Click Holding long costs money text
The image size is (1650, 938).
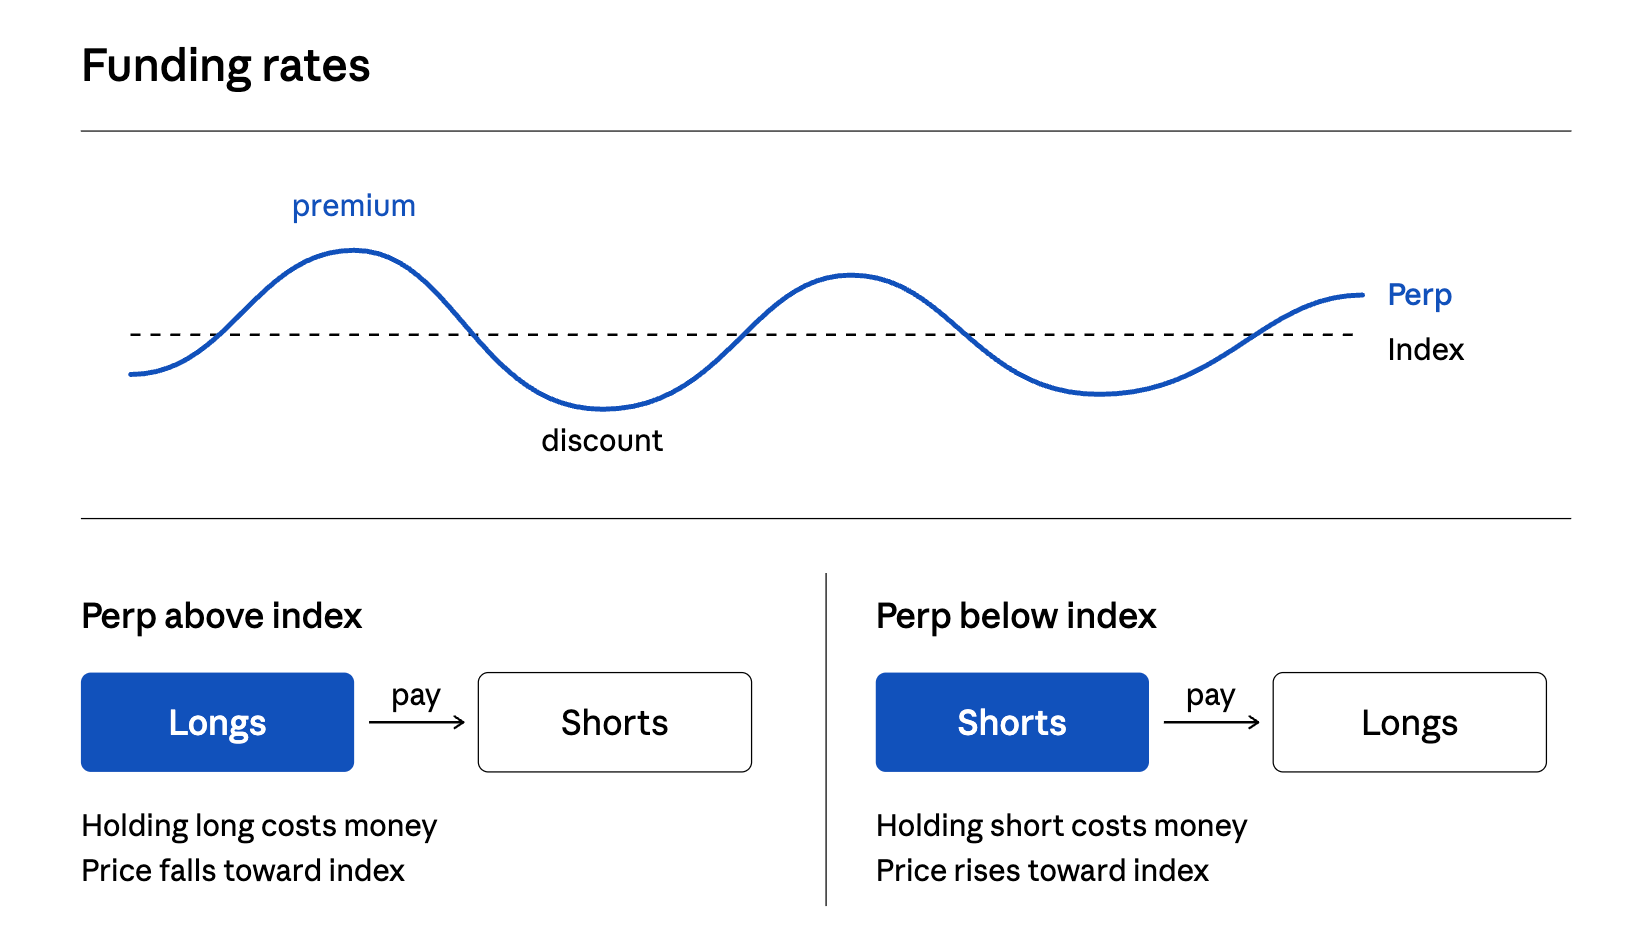tap(260, 826)
